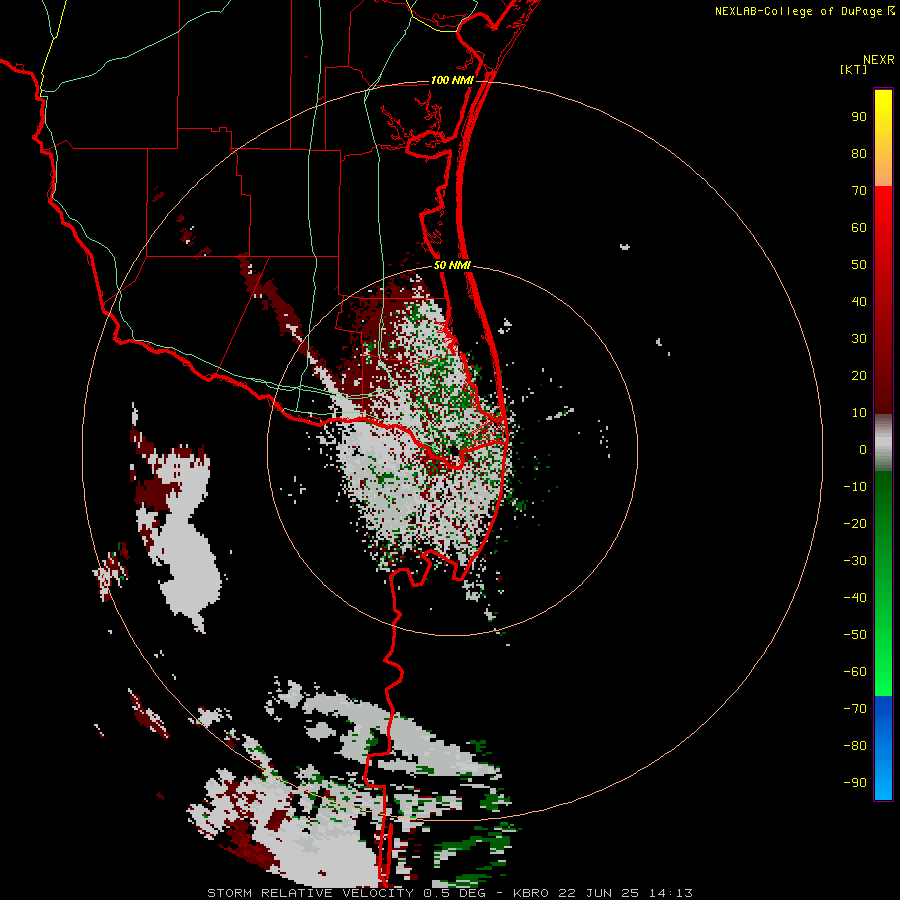The height and width of the screenshot is (900, 900).
Task: Click the KBRO radar site black dot
Action: (454, 451)
